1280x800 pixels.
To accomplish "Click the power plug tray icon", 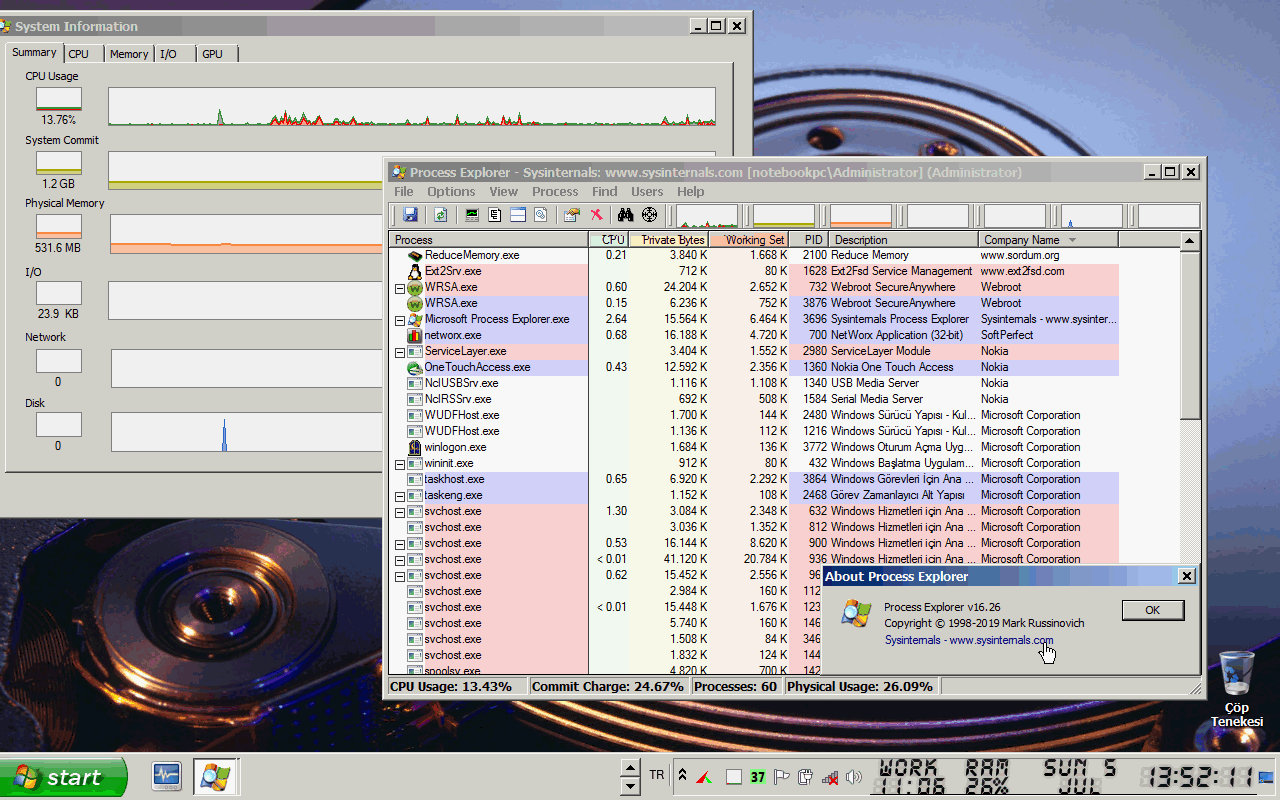I will 806,777.
